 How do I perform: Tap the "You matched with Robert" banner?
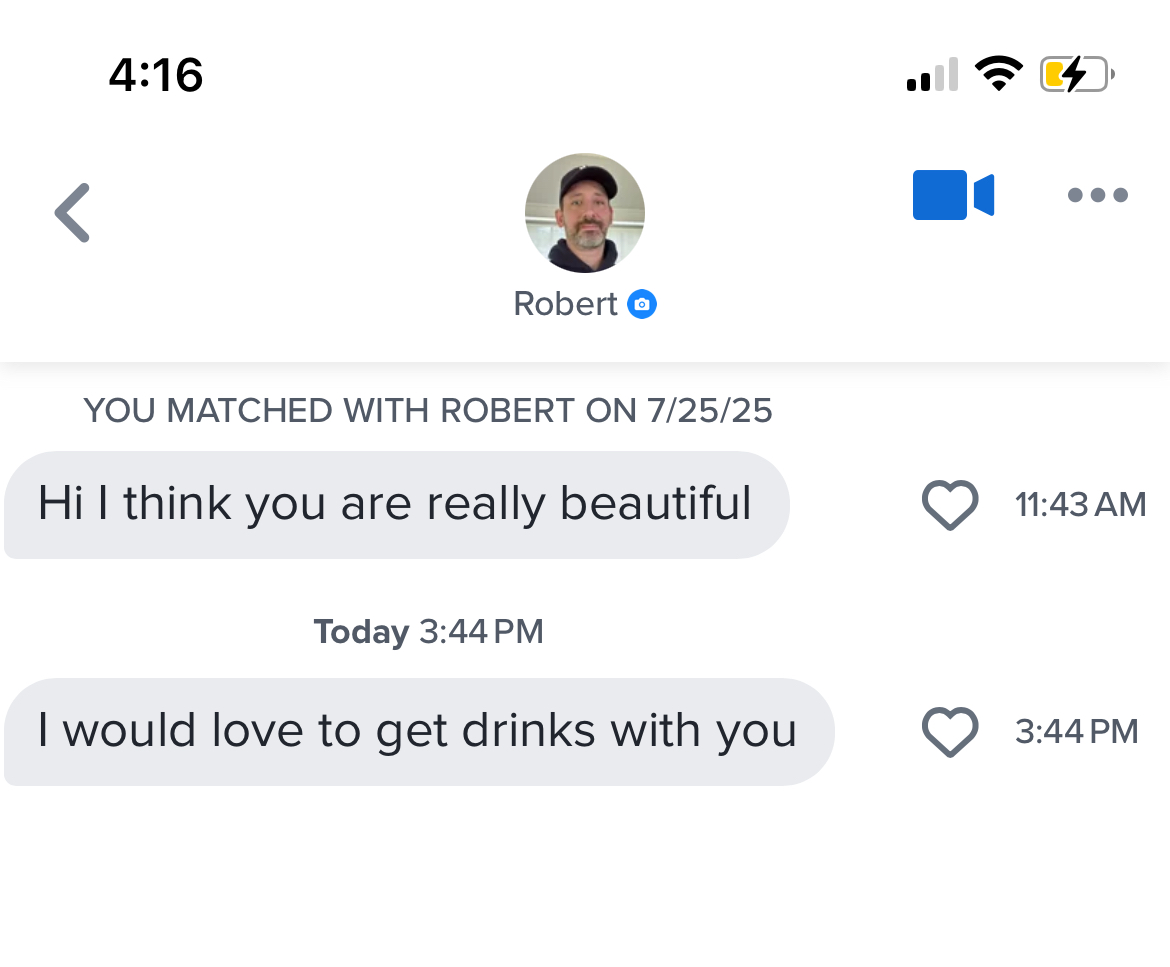428,411
